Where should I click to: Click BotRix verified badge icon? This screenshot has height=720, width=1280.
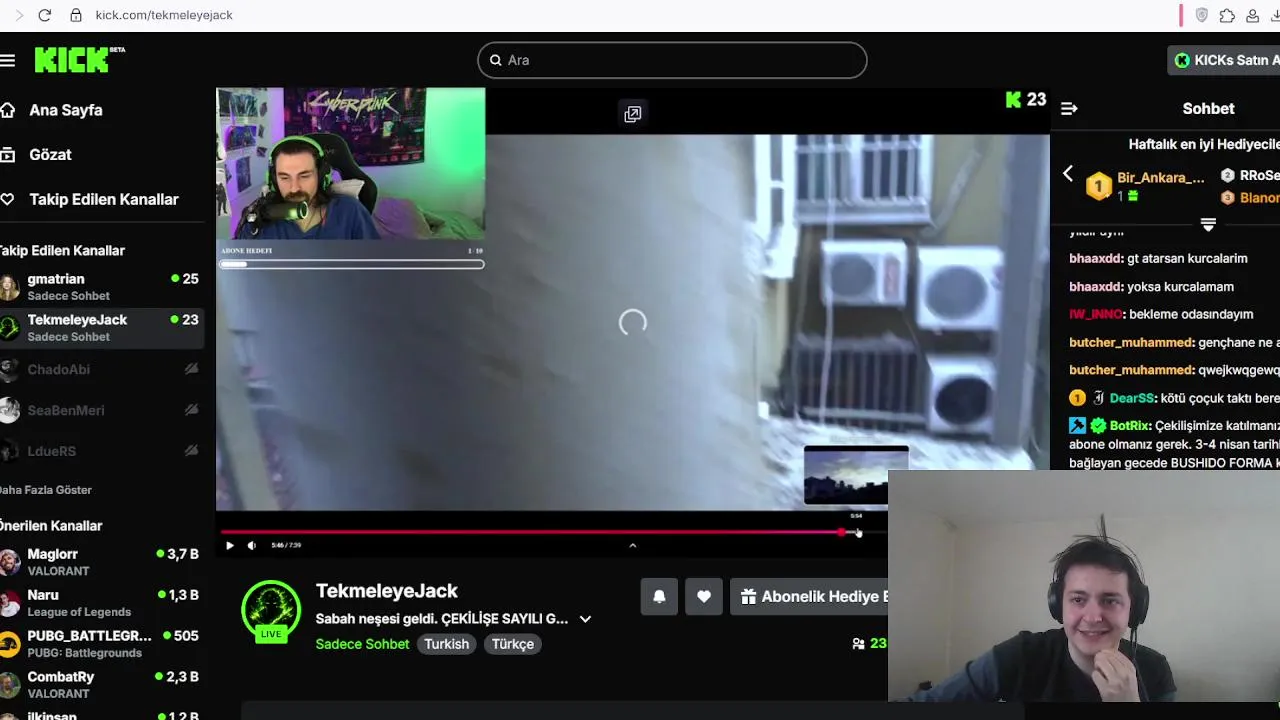1098,426
